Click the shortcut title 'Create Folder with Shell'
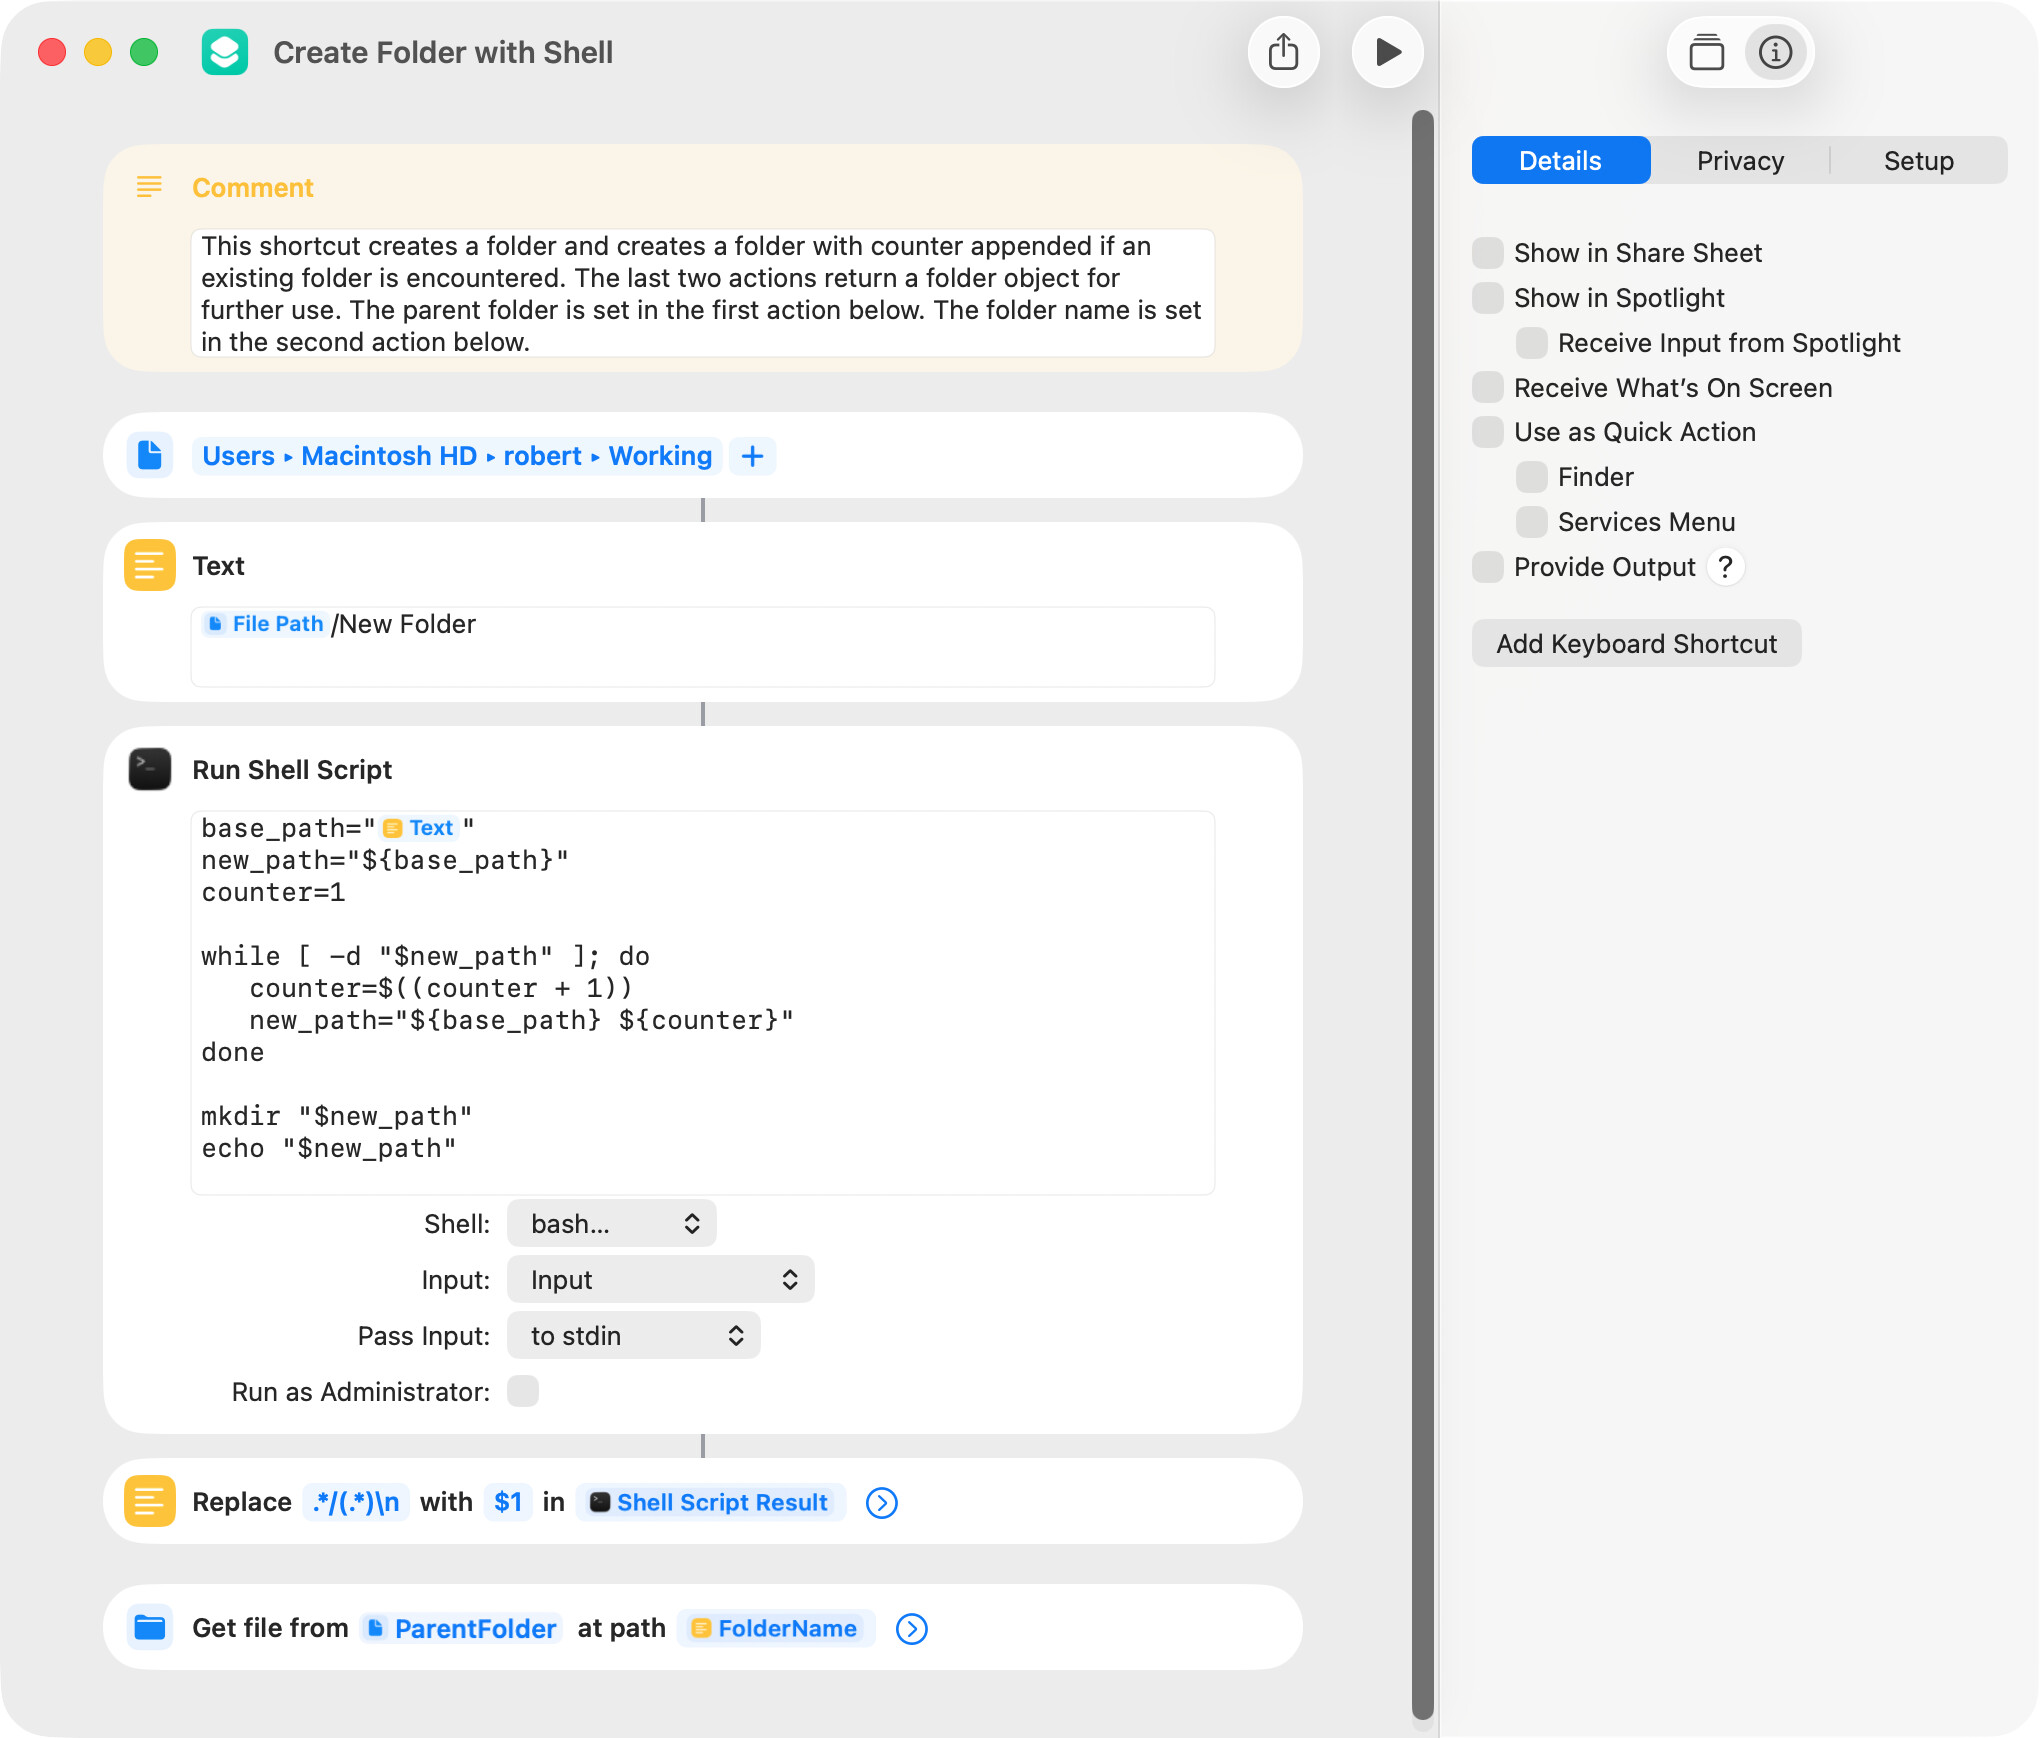2040x1738 pixels. [x=443, y=52]
